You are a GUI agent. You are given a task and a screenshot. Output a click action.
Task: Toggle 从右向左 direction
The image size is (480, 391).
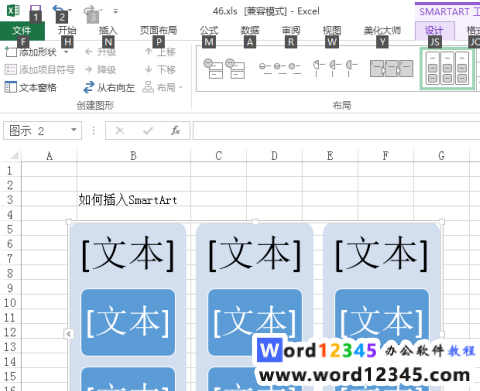109,87
